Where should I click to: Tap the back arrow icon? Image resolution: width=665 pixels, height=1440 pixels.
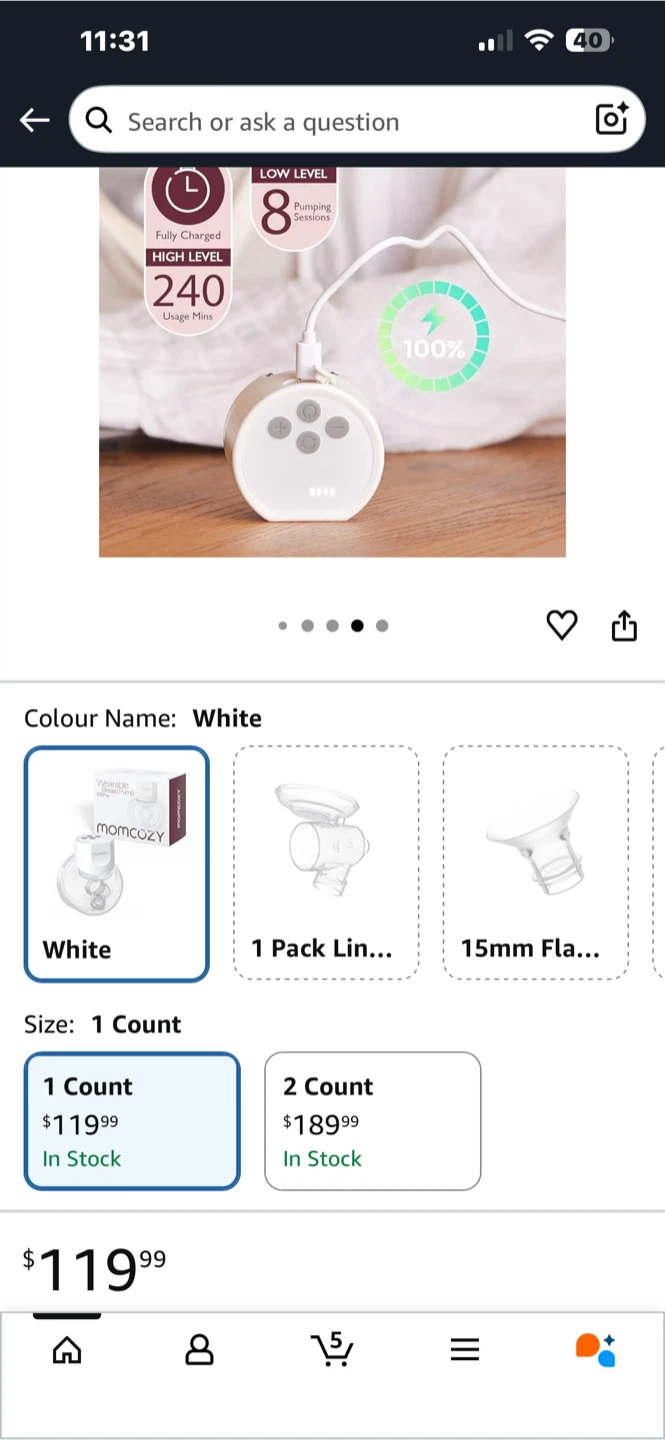click(34, 121)
